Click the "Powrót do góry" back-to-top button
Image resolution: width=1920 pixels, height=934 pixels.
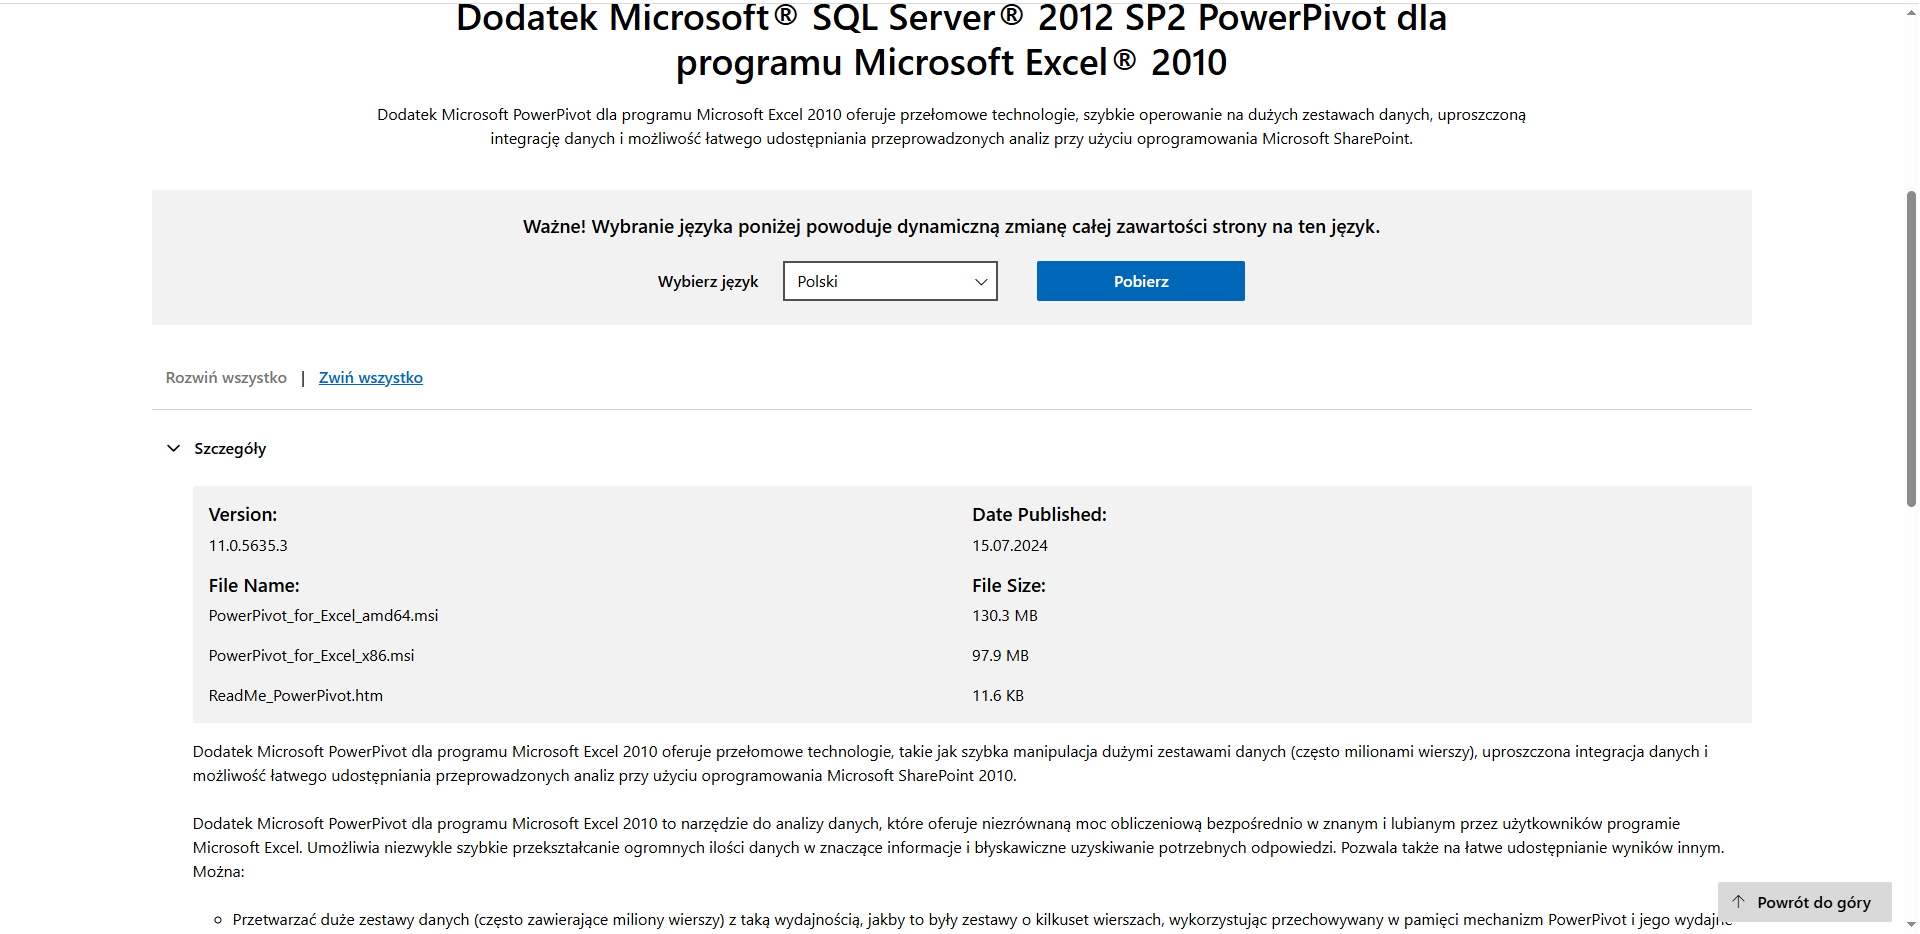click(1804, 901)
